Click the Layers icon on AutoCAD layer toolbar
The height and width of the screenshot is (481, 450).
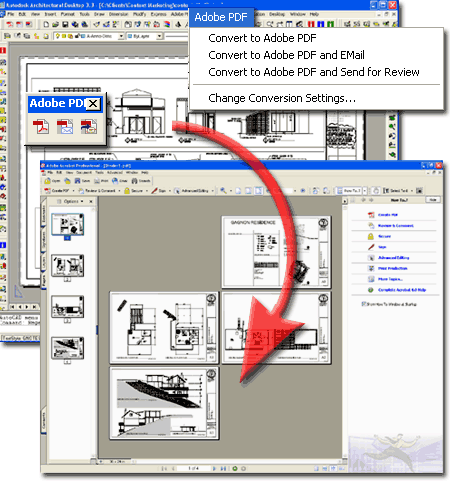tap(7, 36)
